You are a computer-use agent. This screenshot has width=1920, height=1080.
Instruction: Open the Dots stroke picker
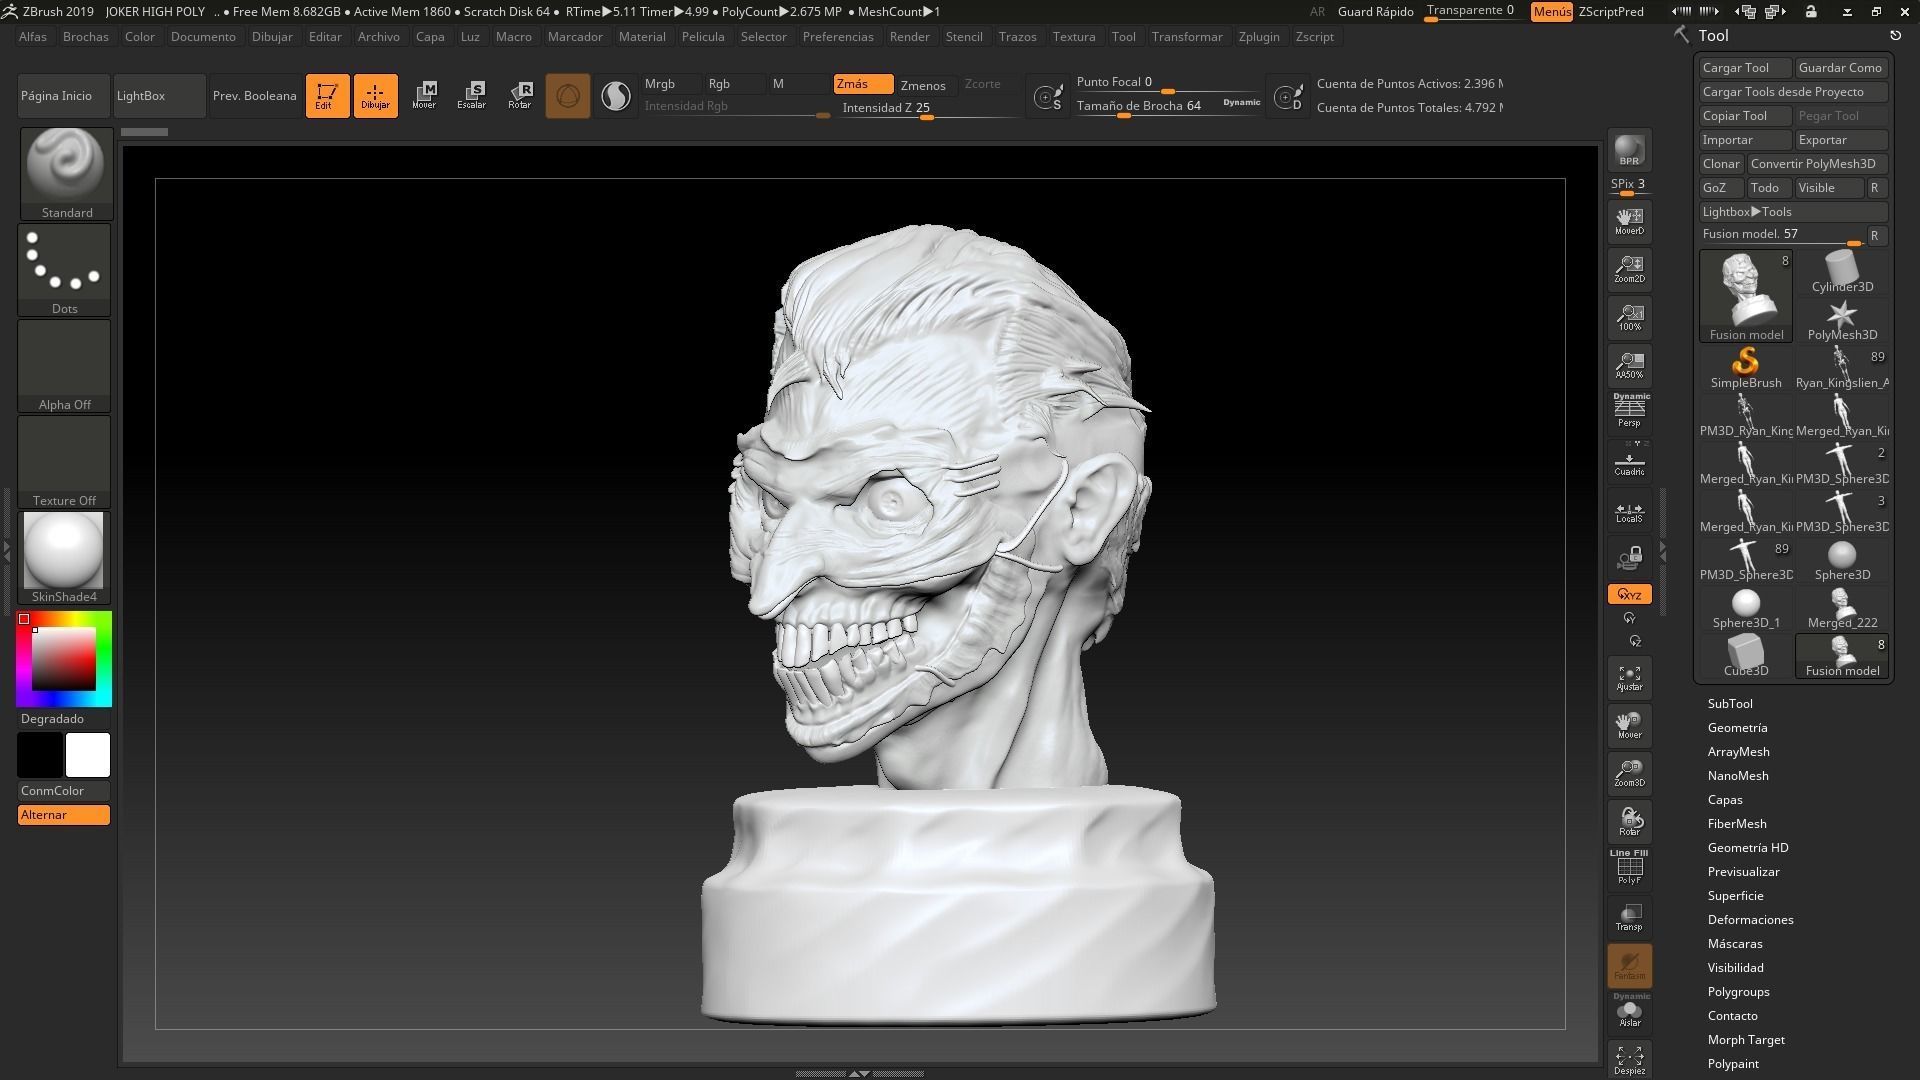point(65,270)
